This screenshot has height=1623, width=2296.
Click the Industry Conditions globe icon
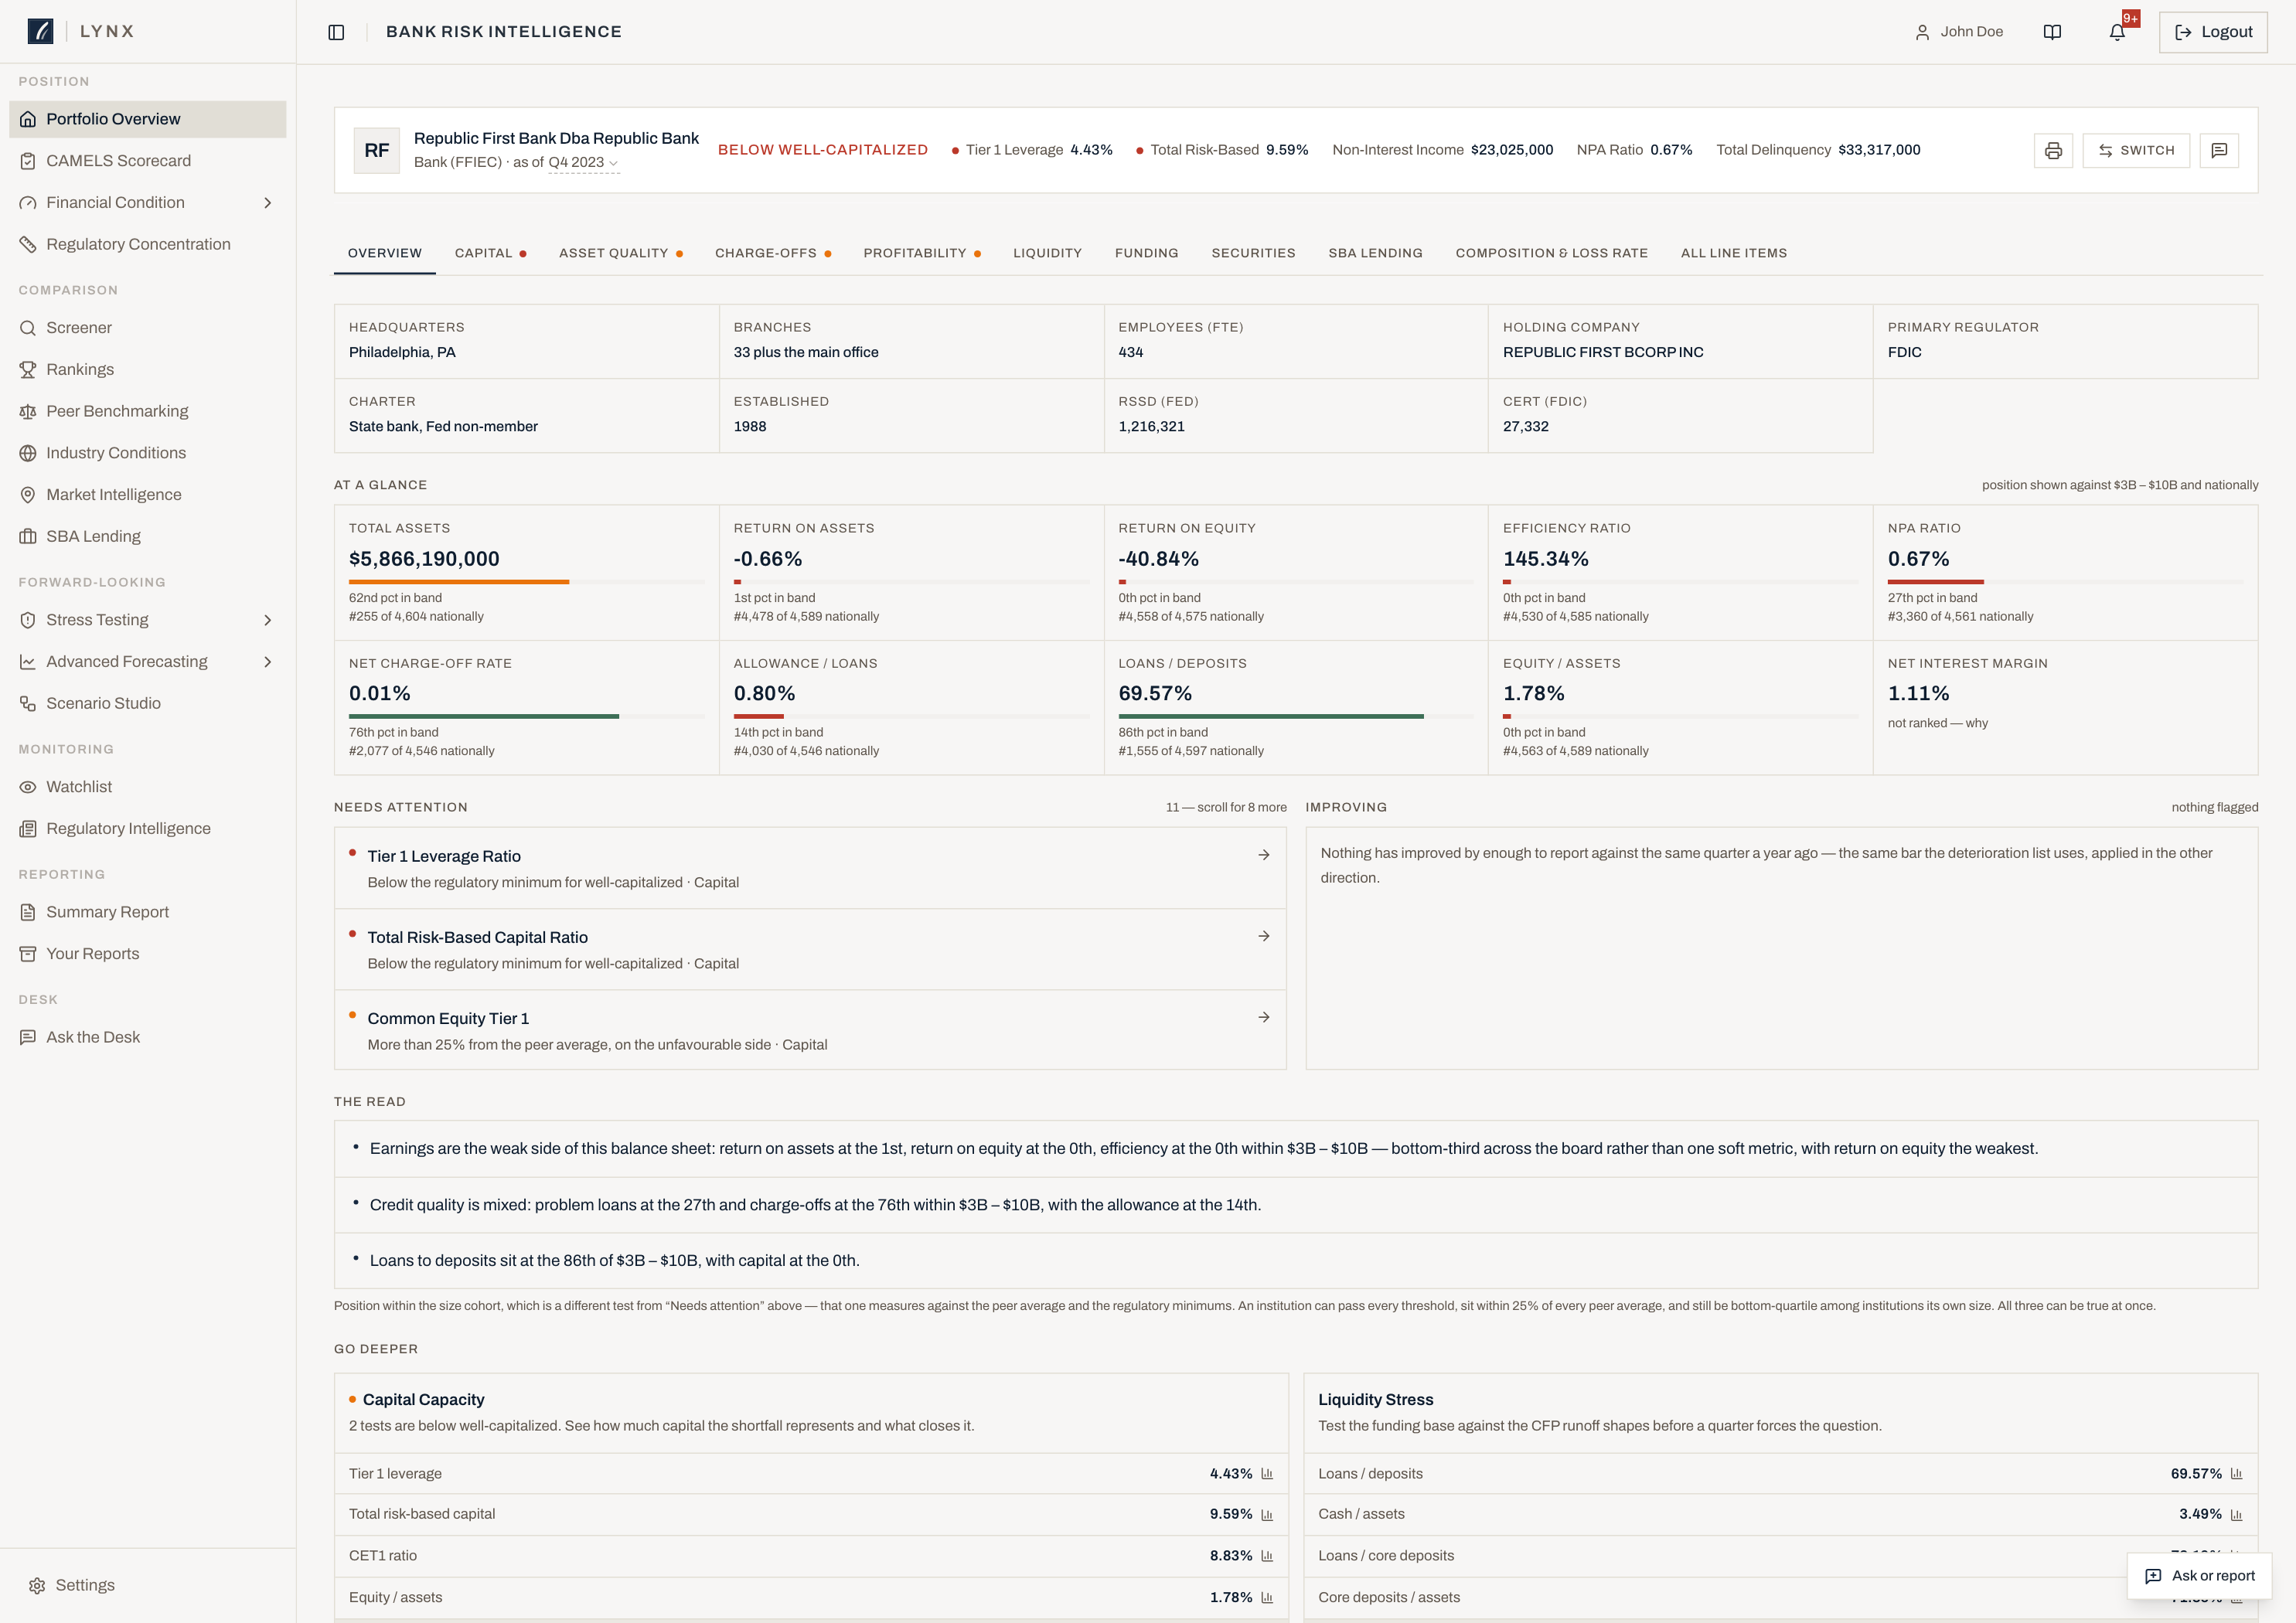[x=28, y=453]
